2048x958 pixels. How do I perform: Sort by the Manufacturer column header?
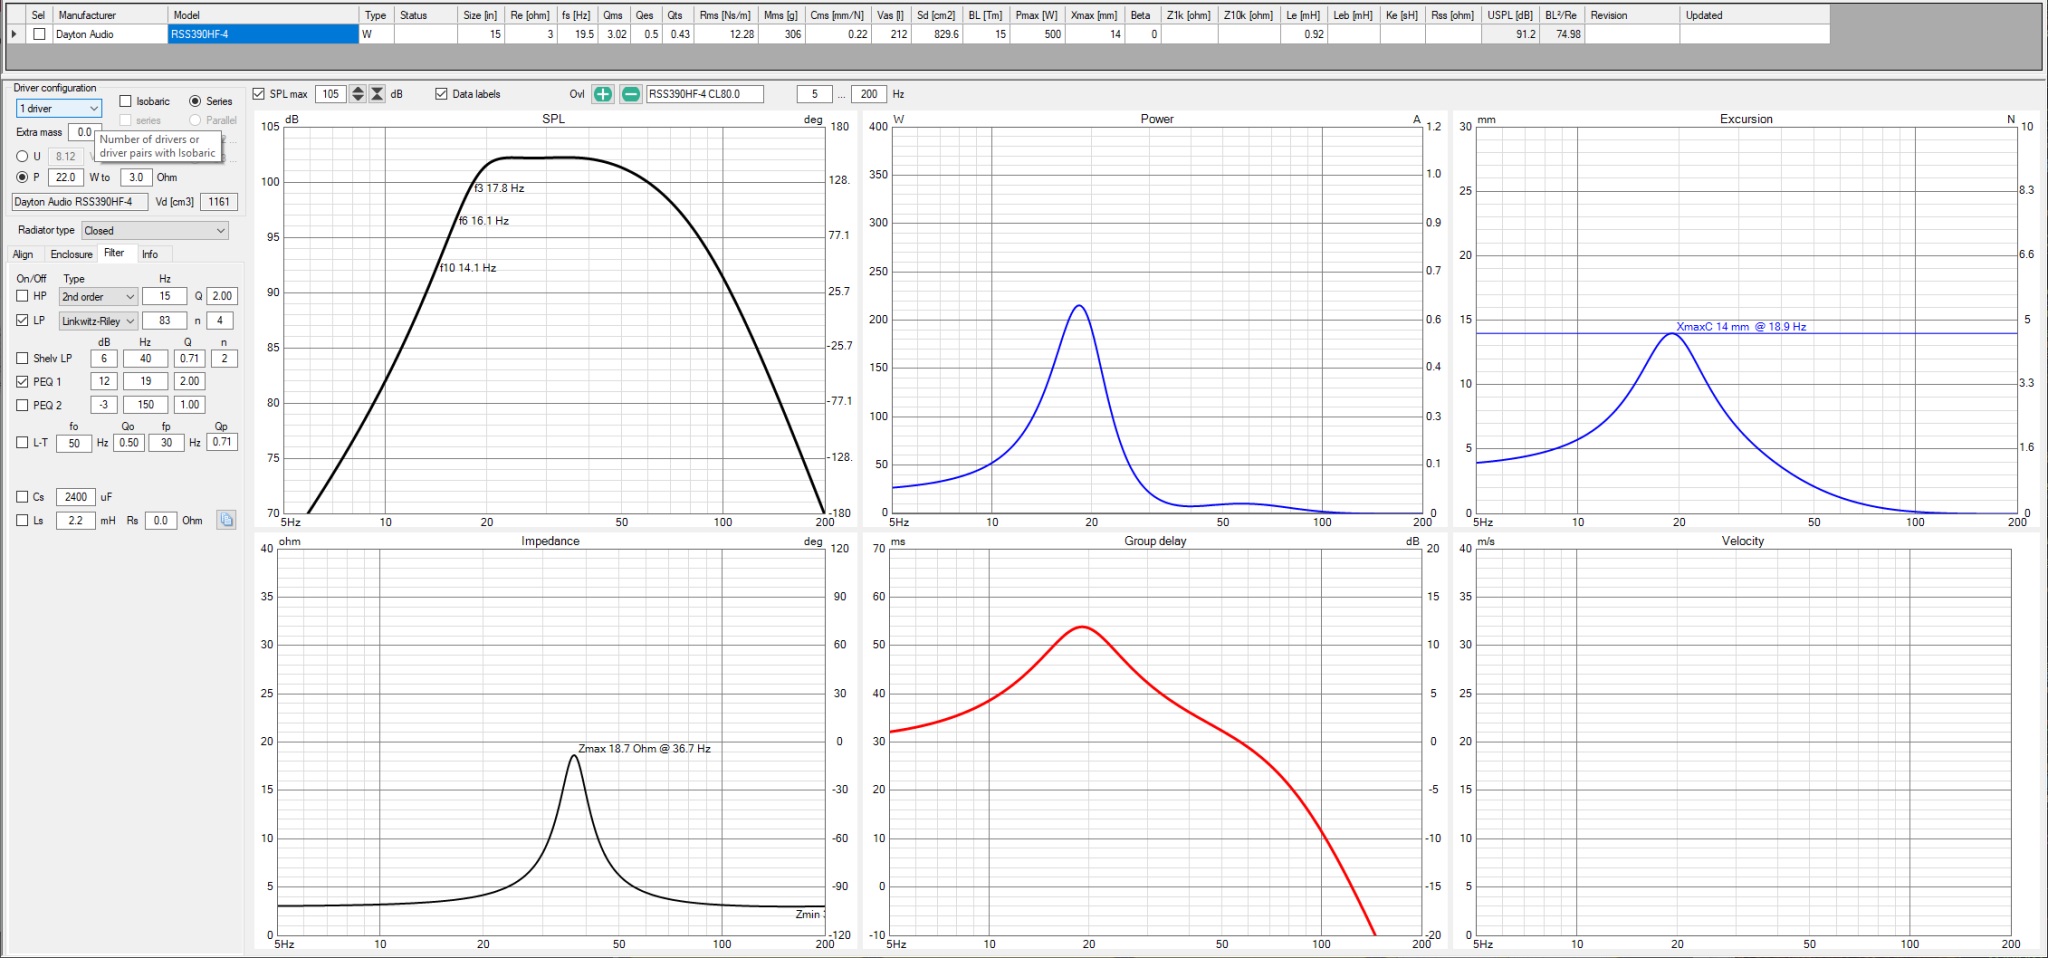pos(110,15)
